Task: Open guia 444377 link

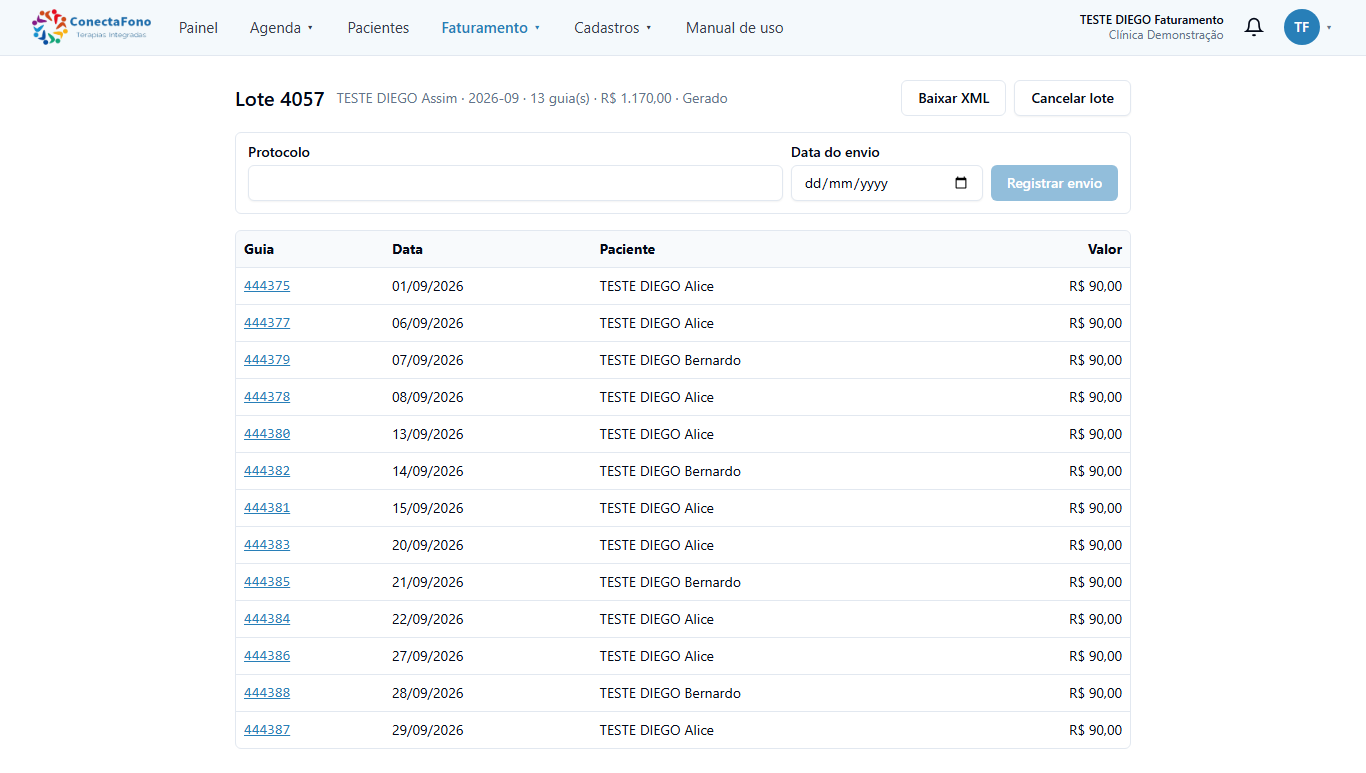Action: [267, 323]
